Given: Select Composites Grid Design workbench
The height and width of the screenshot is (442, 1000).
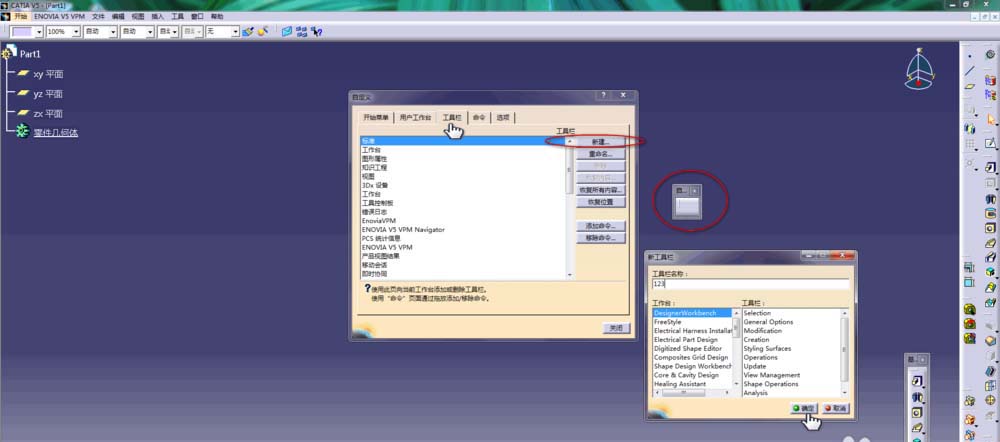Looking at the screenshot, I should coord(693,358).
